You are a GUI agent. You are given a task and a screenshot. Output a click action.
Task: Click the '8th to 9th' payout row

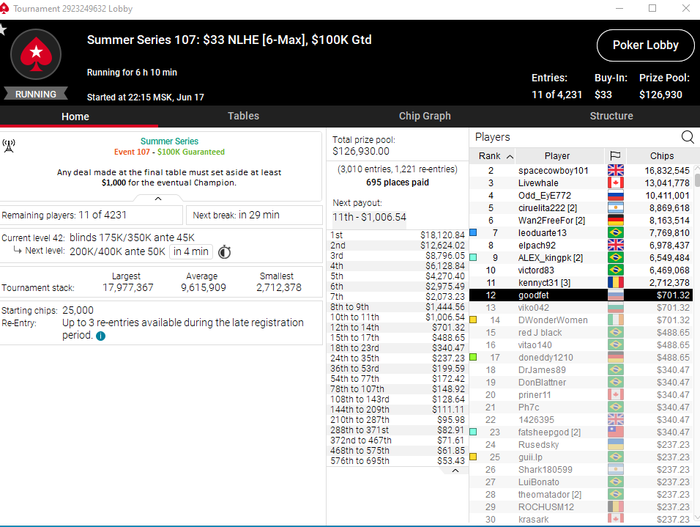pos(397,307)
